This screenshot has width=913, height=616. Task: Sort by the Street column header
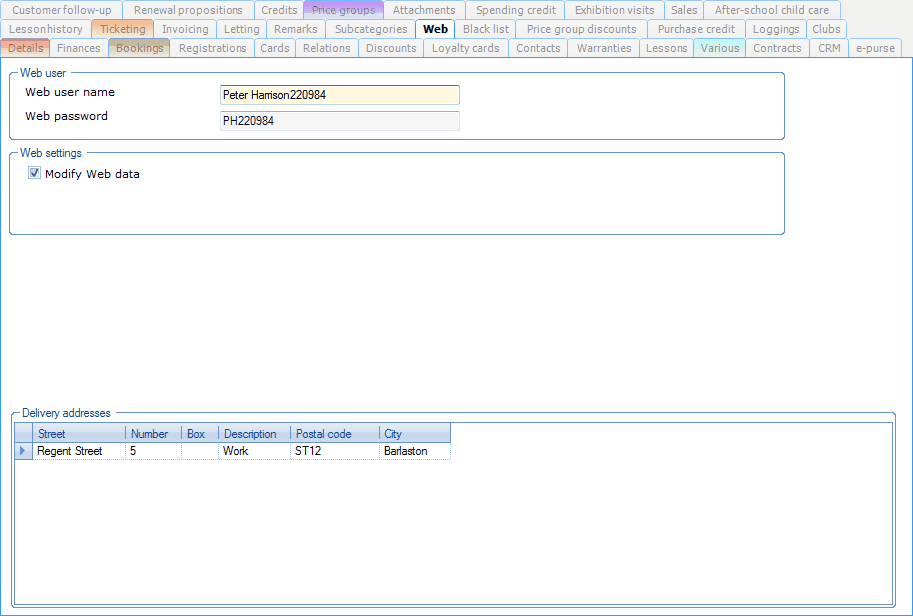click(x=79, y=434)
